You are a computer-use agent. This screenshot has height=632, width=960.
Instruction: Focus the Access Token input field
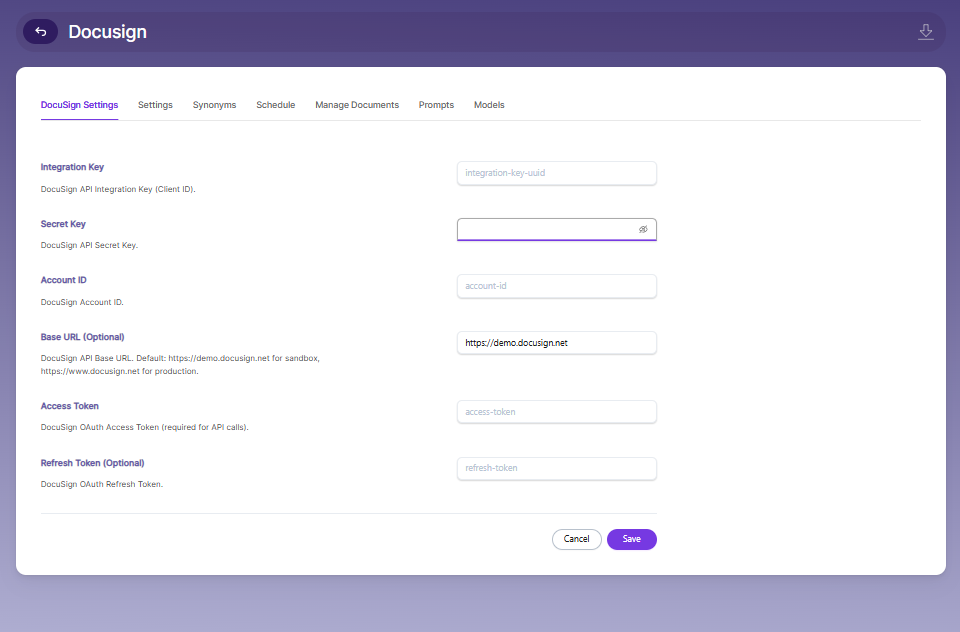pos(557,412)
